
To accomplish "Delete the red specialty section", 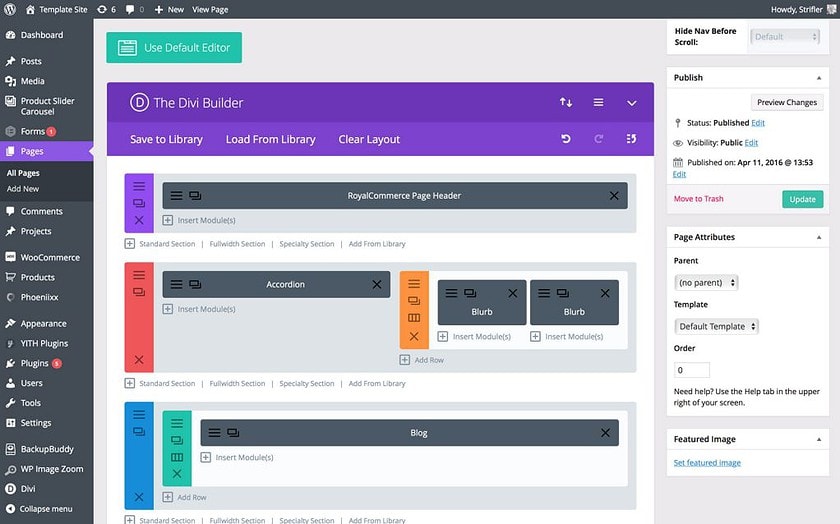I will (139, 360).
